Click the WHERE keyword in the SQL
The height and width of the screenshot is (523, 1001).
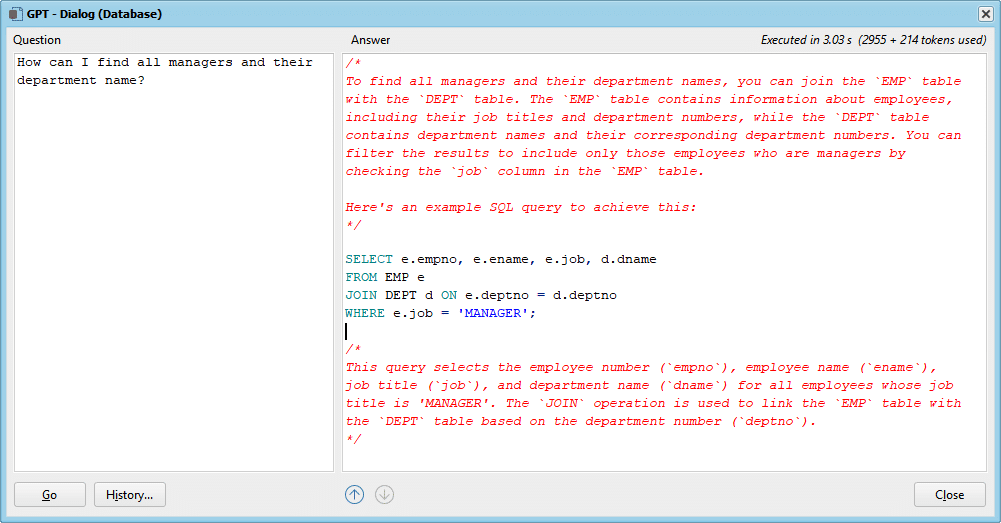(365, 313)
